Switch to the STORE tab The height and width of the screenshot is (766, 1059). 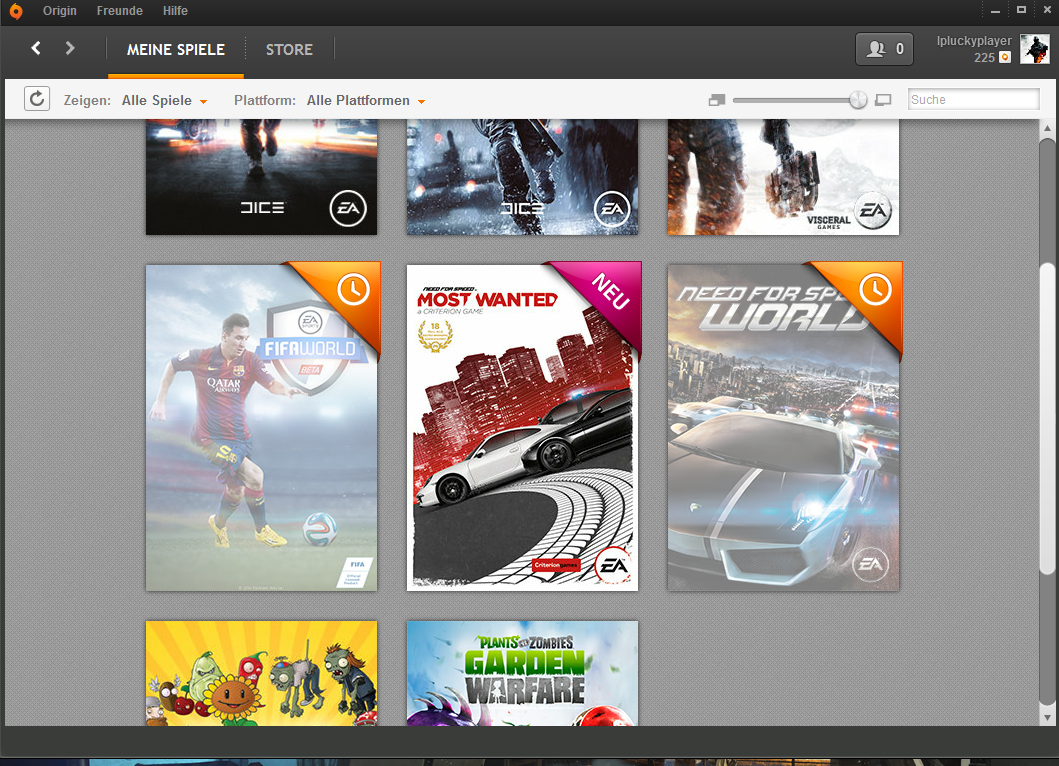tap(289, 48)
